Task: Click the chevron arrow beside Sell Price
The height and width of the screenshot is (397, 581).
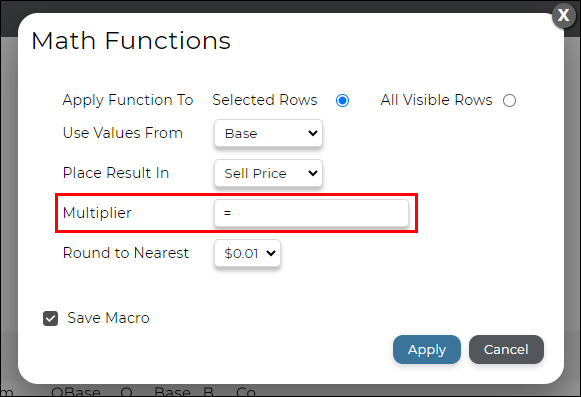Action: pyautogui.click(x=313, y=173)
